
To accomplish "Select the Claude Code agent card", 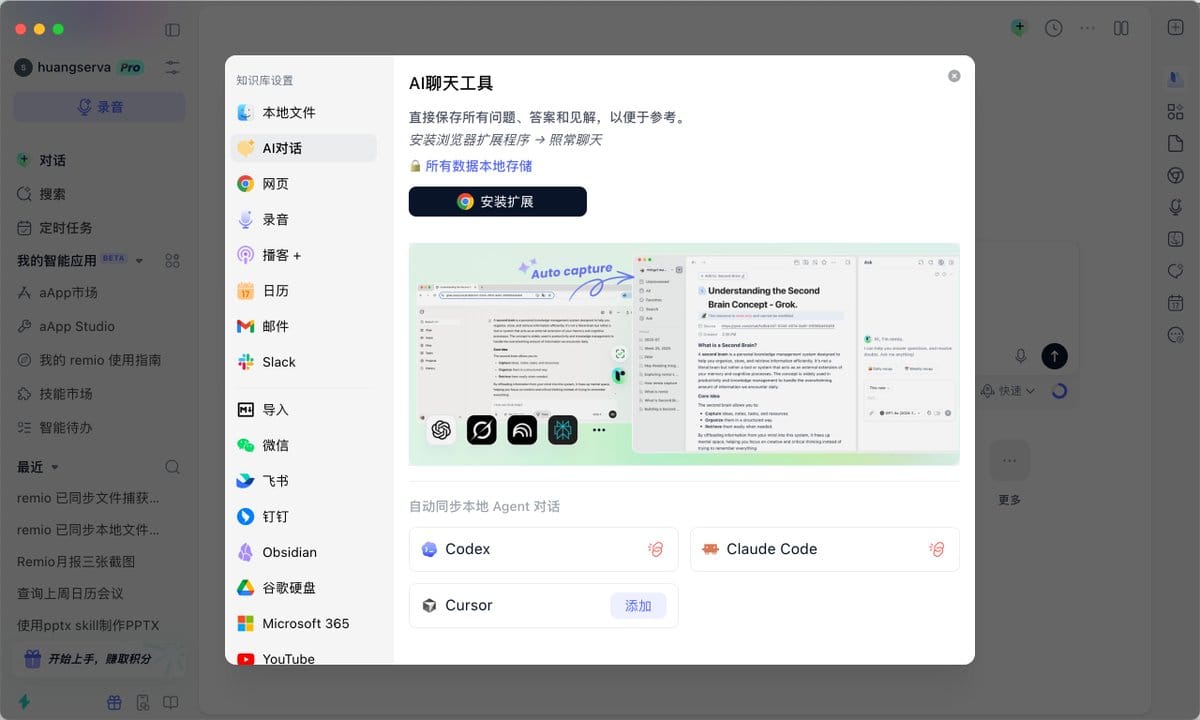I will [825, 549].
